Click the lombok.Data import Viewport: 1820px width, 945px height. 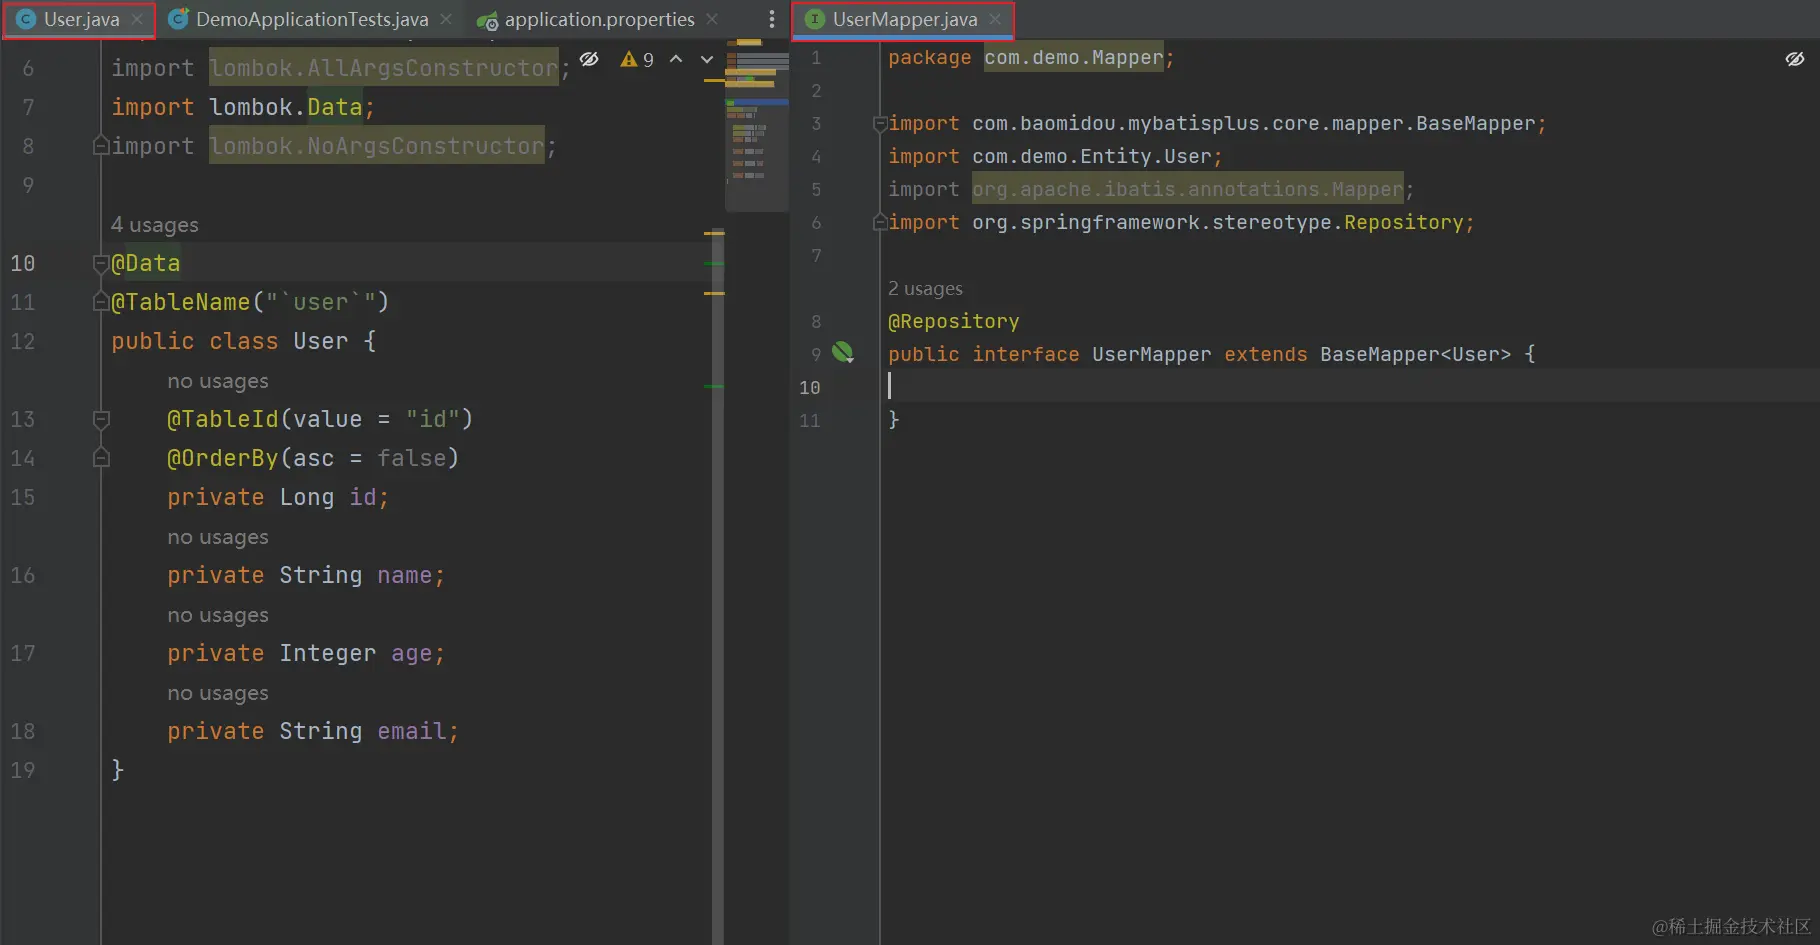[x=285, y=107]
